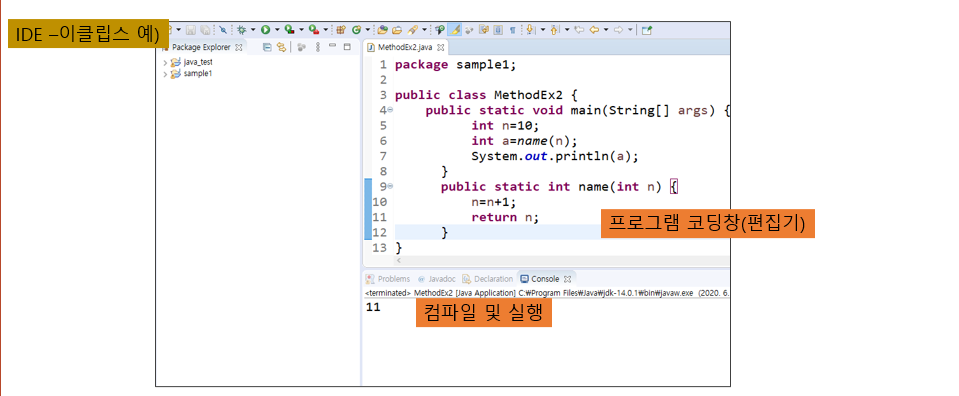Open Package Explorer View Menu dots
This screenshot has width=959, height=396.
pyautogui.click(x=317, y=47)
